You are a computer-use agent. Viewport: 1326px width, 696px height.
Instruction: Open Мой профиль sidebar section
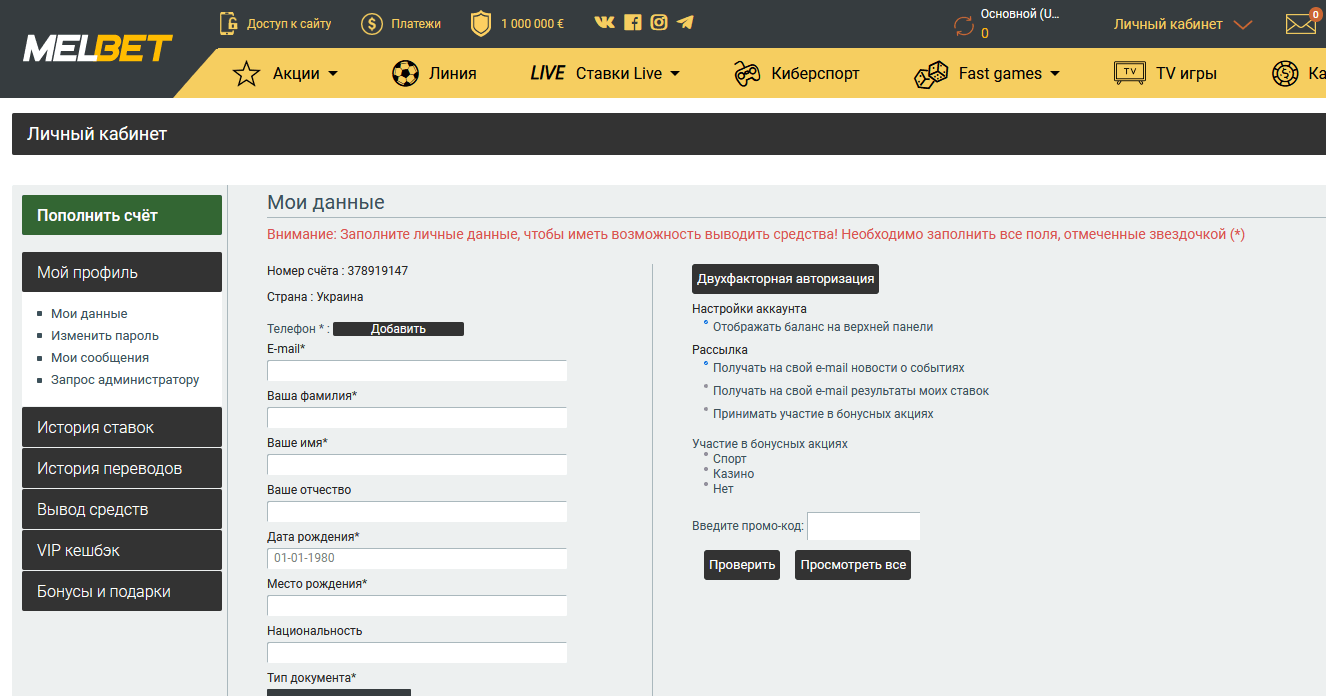pos(122,272)
